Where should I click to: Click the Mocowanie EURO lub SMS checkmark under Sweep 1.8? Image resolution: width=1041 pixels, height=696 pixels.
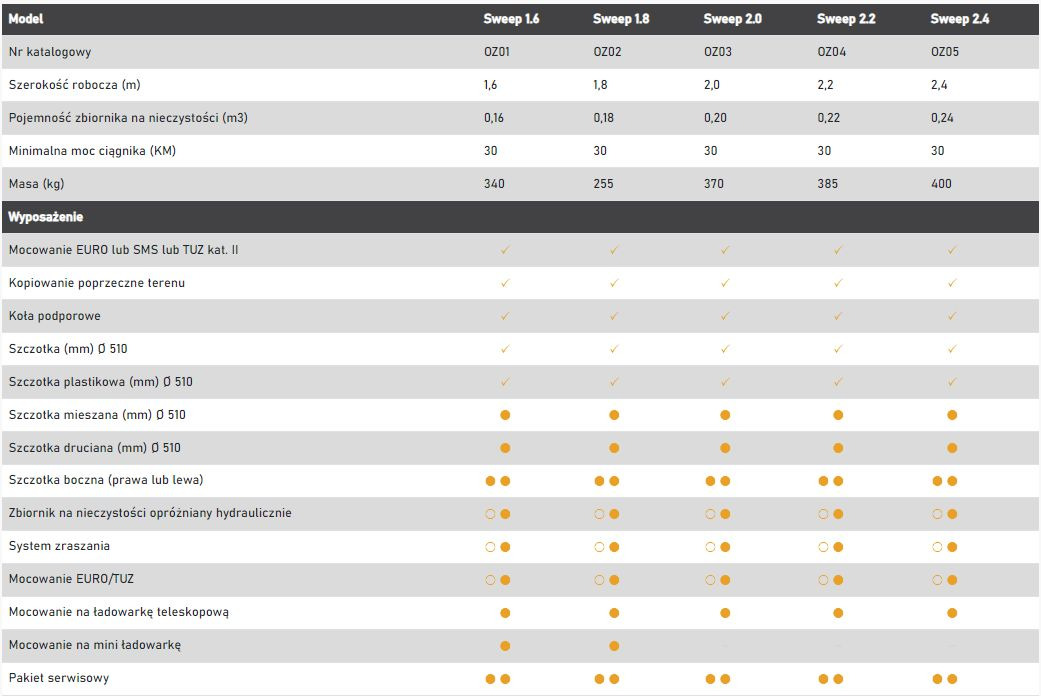[x=614, y=250]
